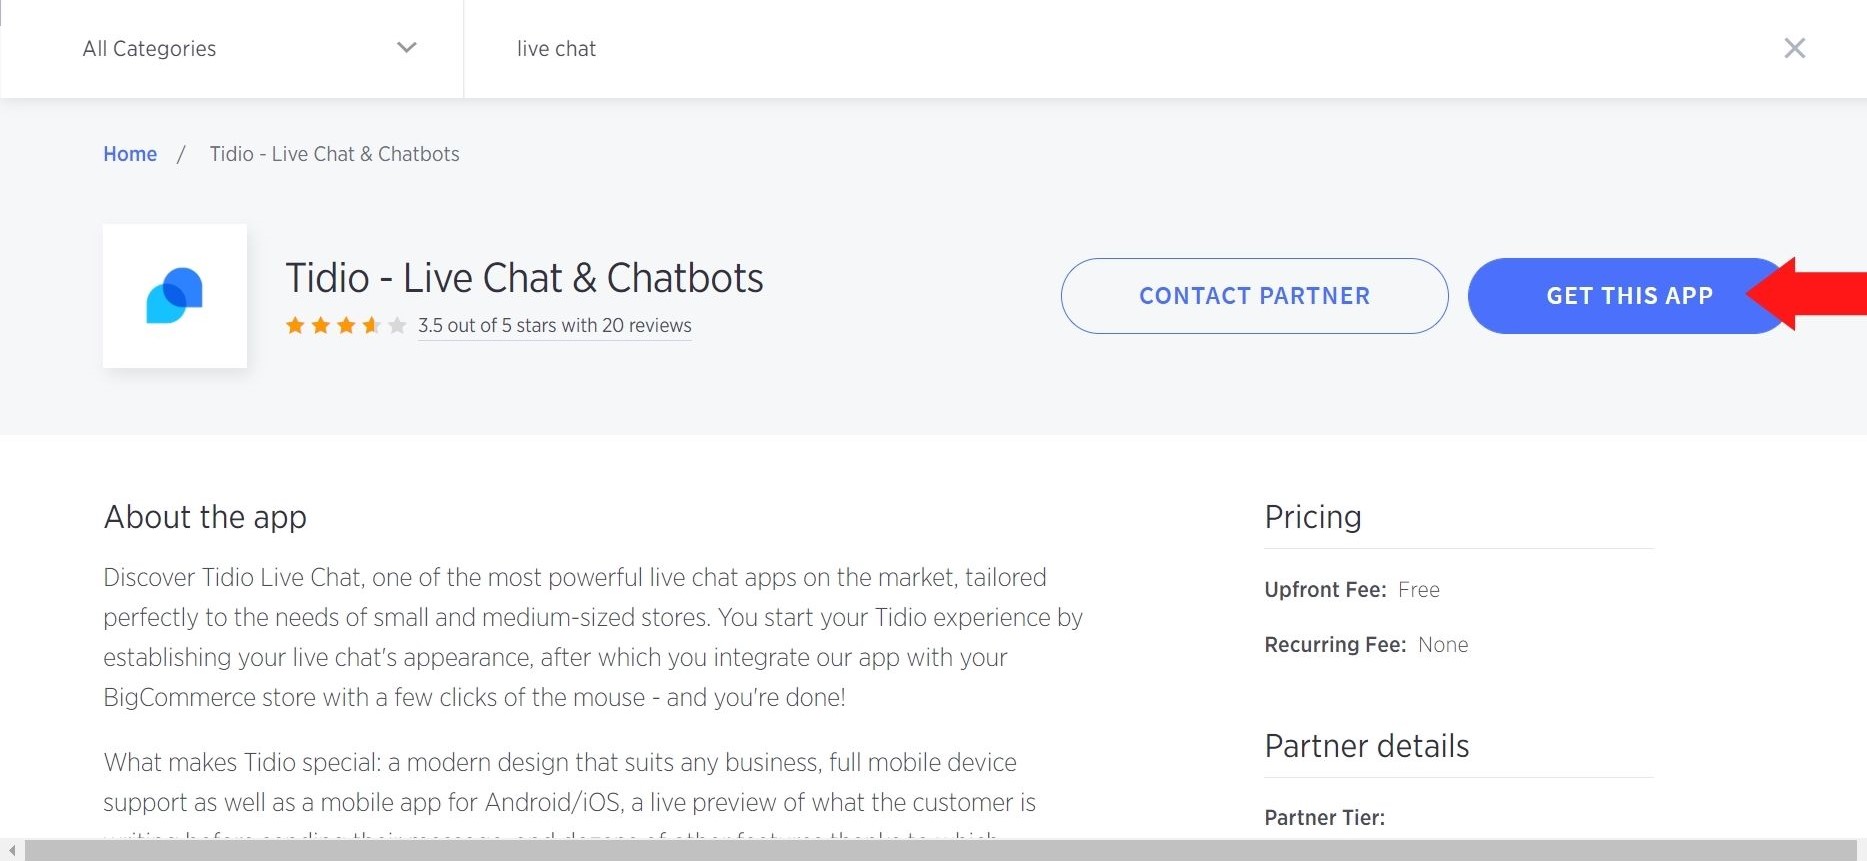Image resolution: width=1867 pixels, height=861 pixels.
Task: Click the Pricing section heading
Action: coord(1313,517)
